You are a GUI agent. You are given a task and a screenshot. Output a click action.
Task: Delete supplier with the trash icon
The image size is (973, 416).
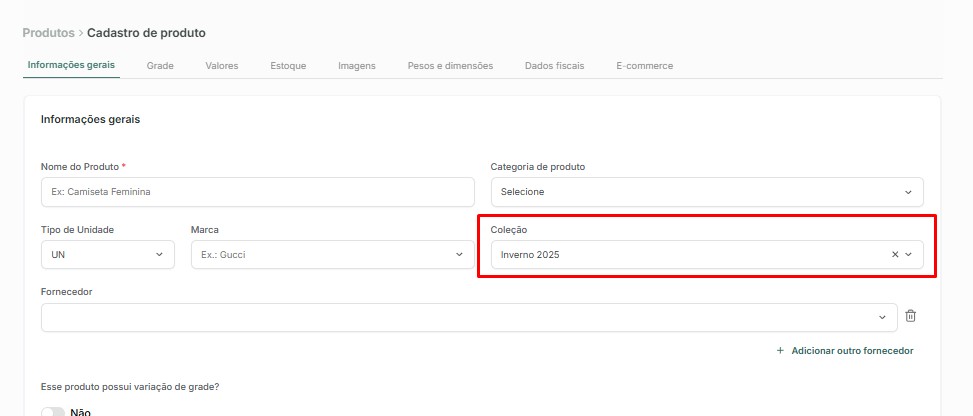pyautogui.click(x=910, y=316)
